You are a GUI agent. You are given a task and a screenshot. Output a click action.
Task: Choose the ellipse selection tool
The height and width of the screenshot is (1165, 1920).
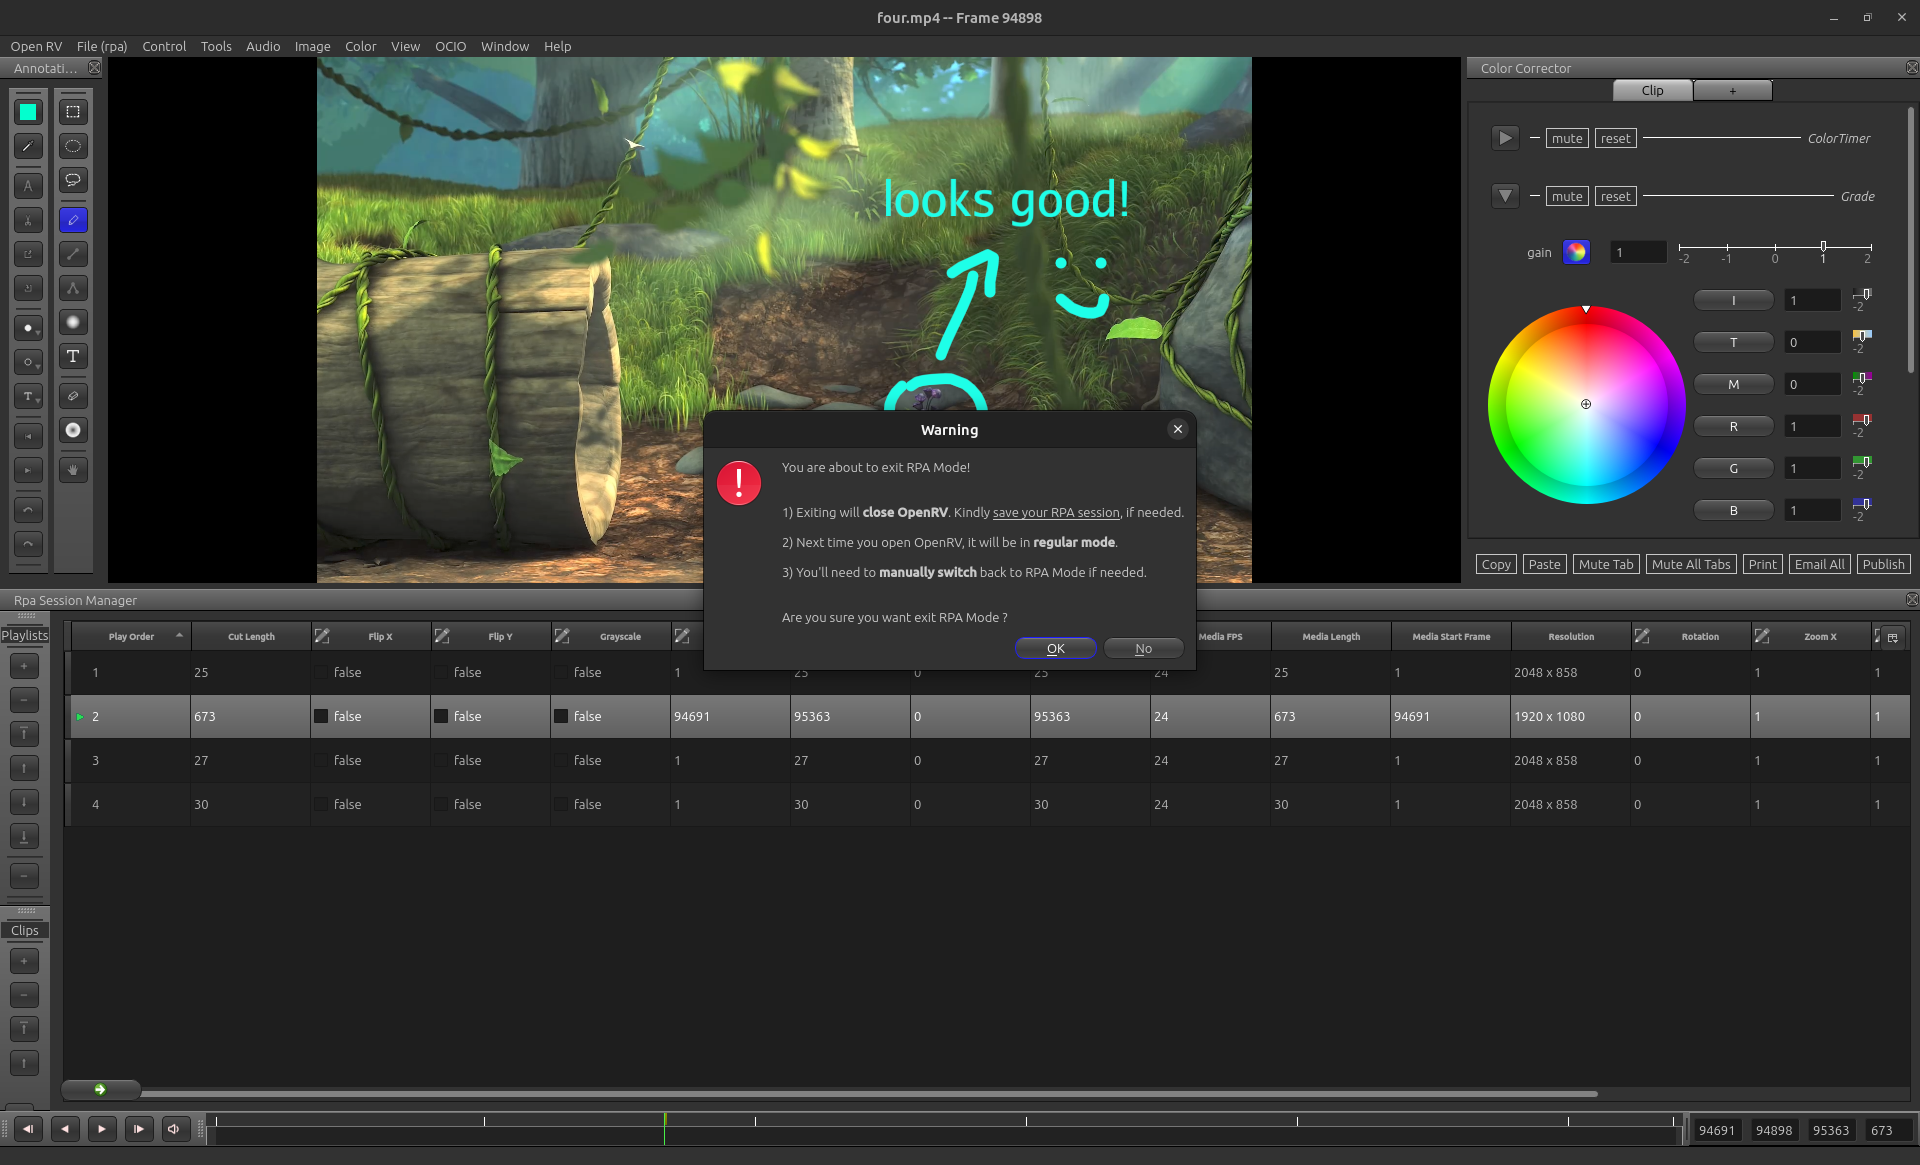point(73,146)
